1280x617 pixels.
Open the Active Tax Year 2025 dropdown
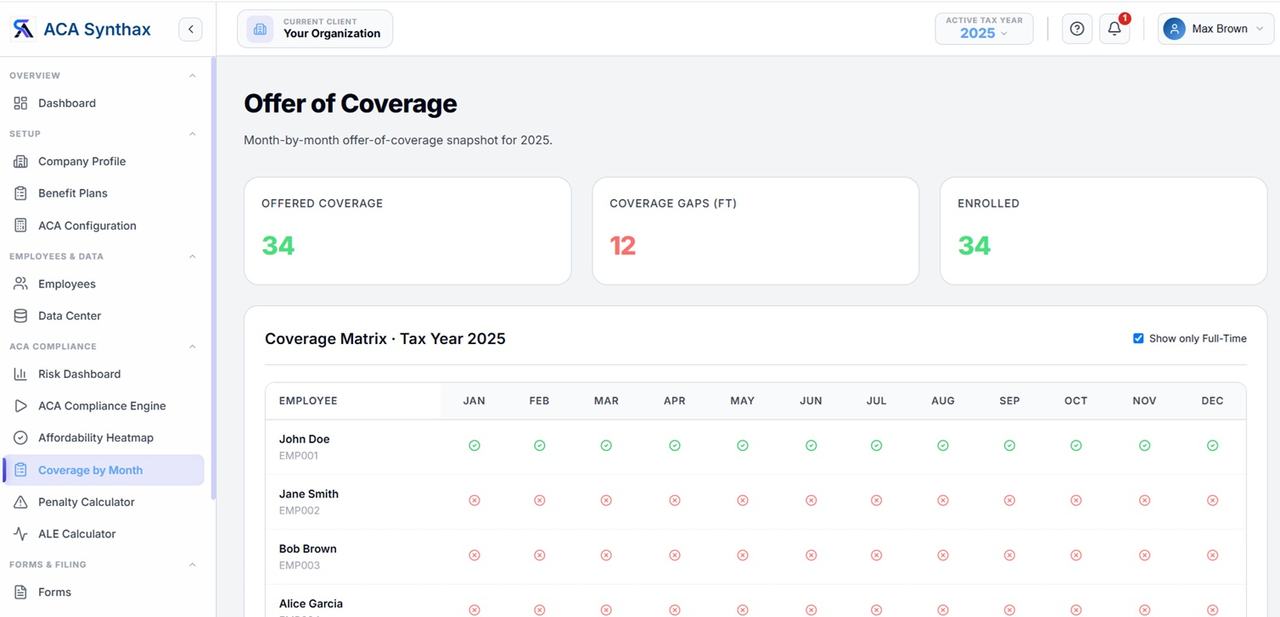click(984, 28)
